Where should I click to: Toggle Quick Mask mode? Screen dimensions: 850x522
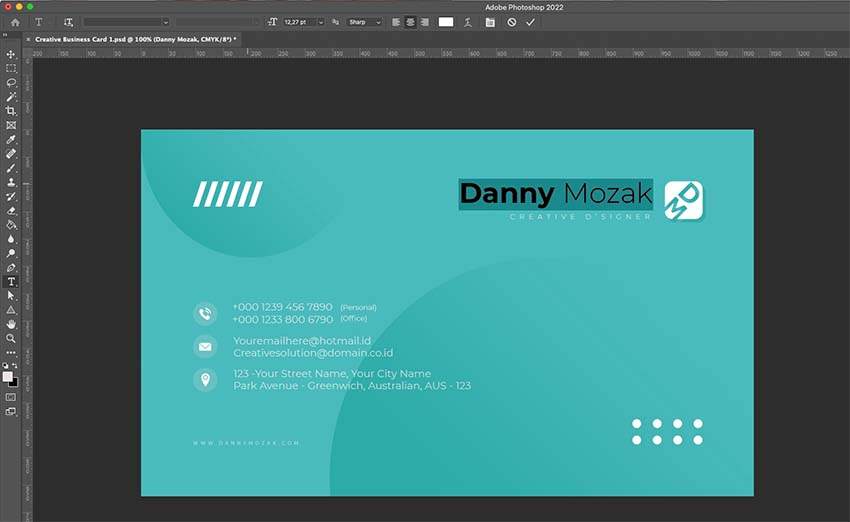[11, 397]
